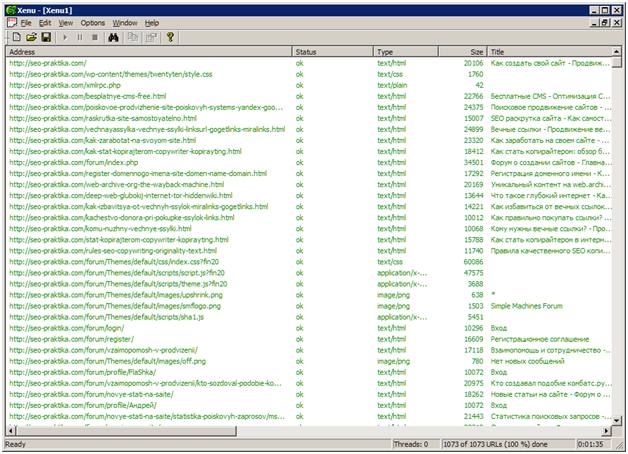Sort by the Status column header
628x454 pixels.
pyautogui.click(x=332, y=52)
